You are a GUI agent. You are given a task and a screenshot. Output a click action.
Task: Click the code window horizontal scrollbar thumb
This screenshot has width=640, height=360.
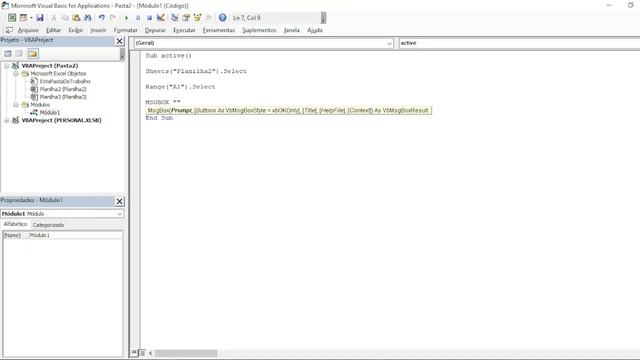click(186, 353)
